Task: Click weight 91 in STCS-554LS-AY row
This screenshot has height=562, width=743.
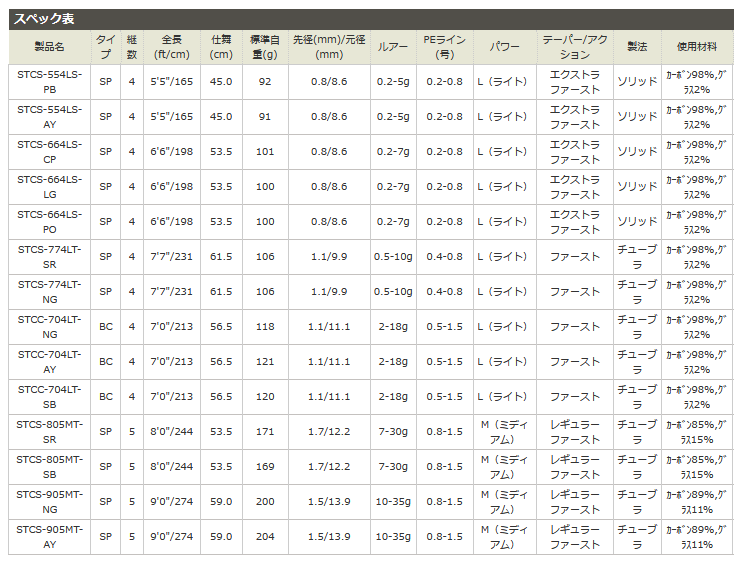Action: point(265,117)
